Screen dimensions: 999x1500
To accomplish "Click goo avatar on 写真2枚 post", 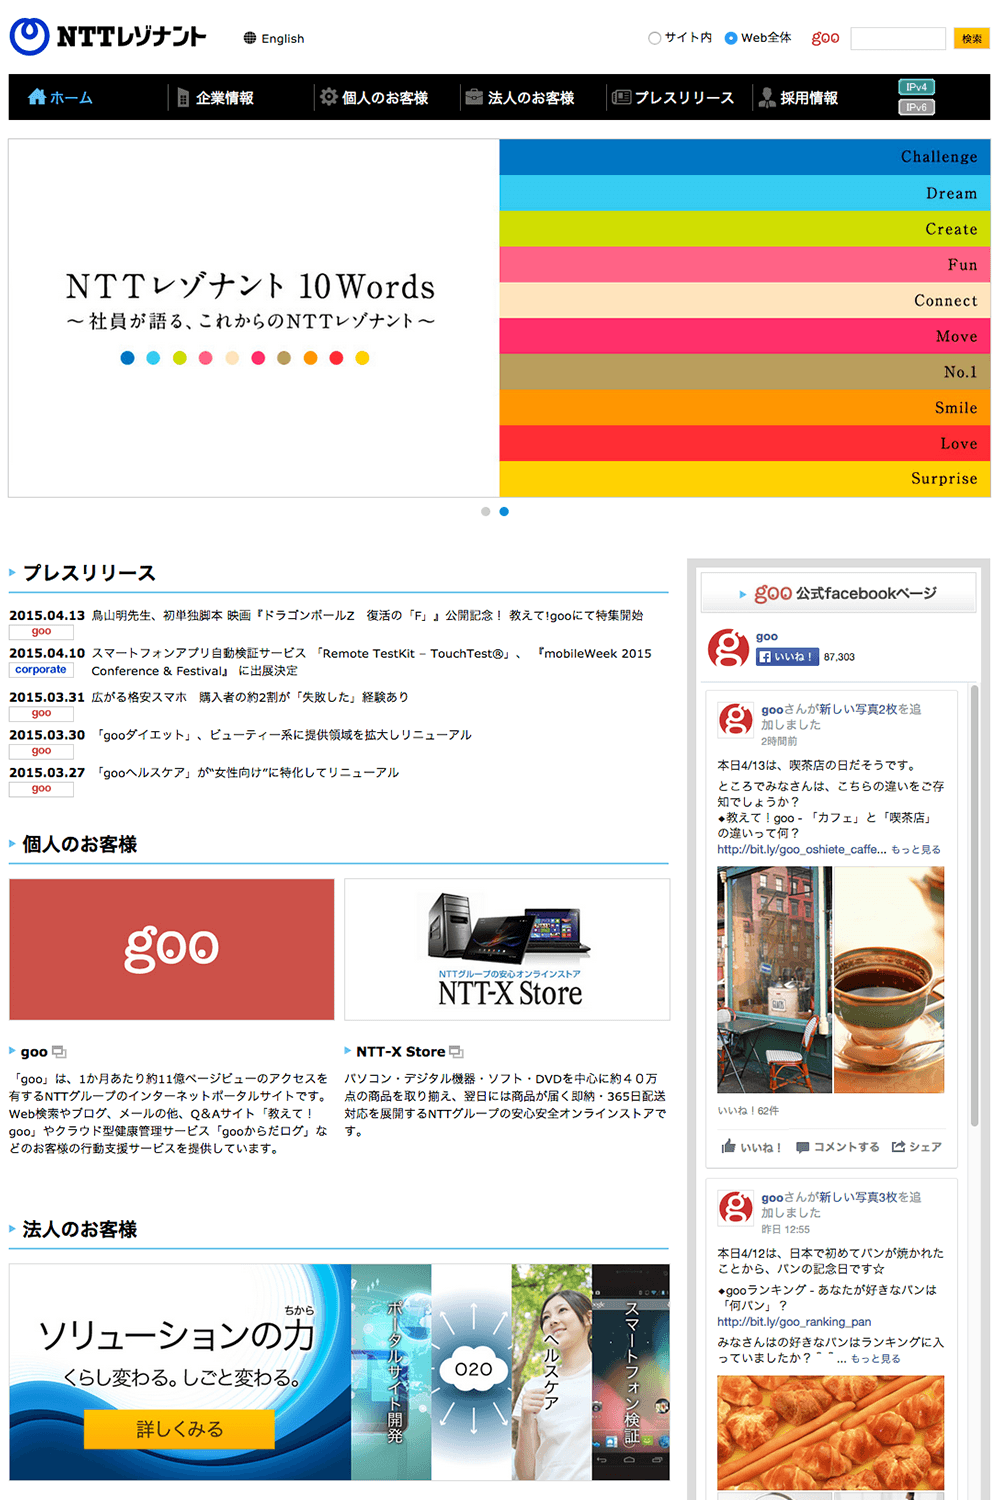I will point(736,719).
